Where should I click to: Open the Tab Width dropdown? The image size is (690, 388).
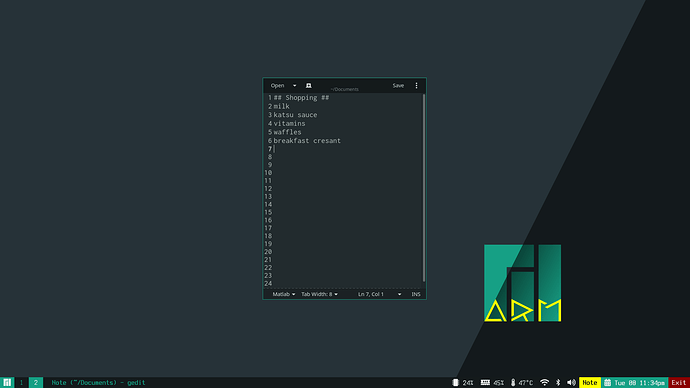pos(319,294)
